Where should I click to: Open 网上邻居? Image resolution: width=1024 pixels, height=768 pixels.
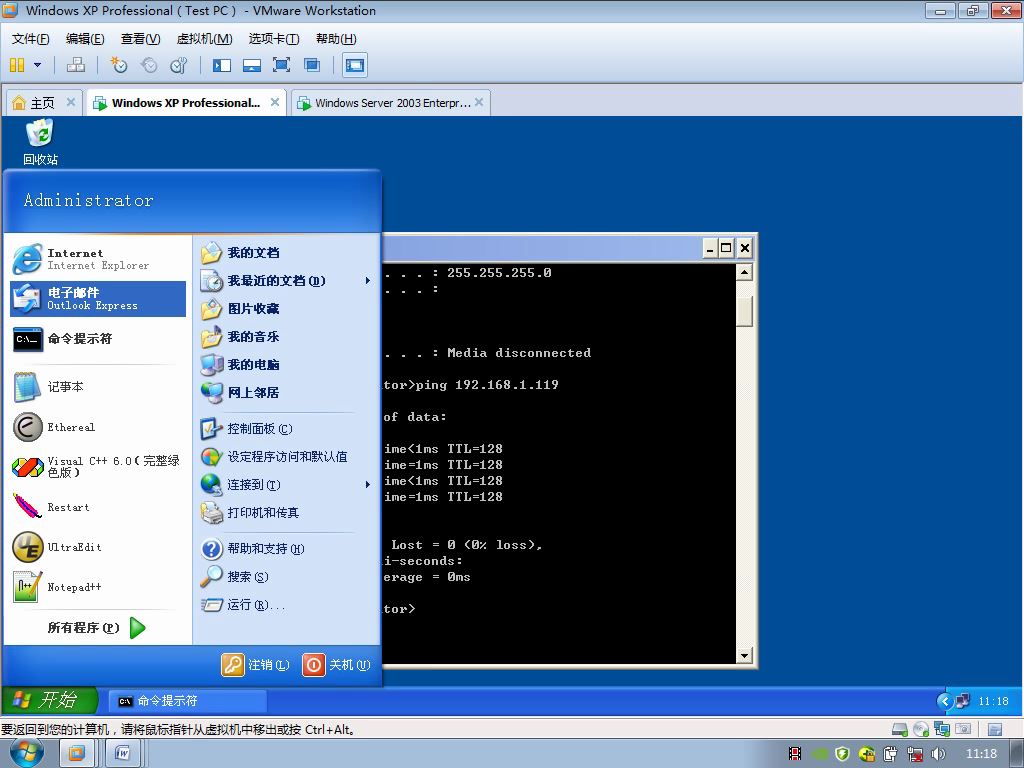[x=286, y=392]
